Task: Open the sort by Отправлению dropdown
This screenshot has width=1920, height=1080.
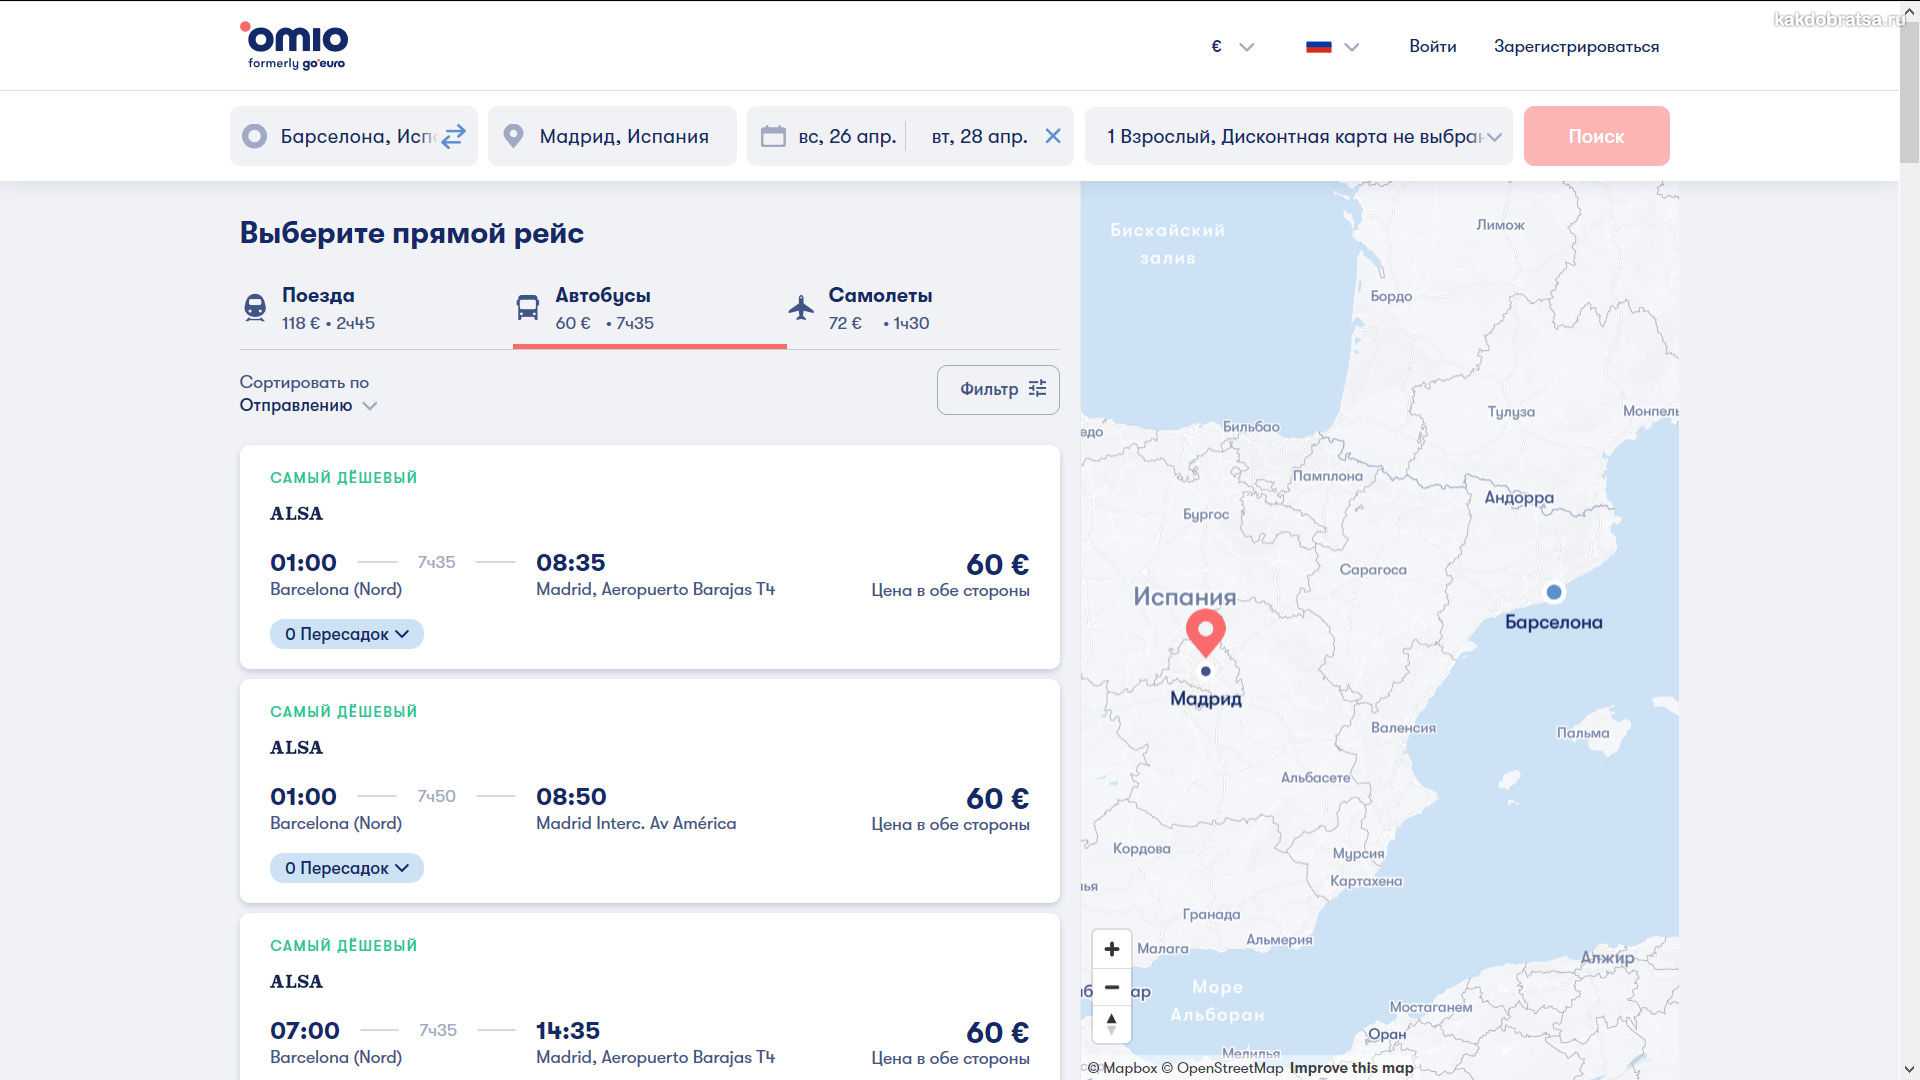Action: [x=308, y=405]
